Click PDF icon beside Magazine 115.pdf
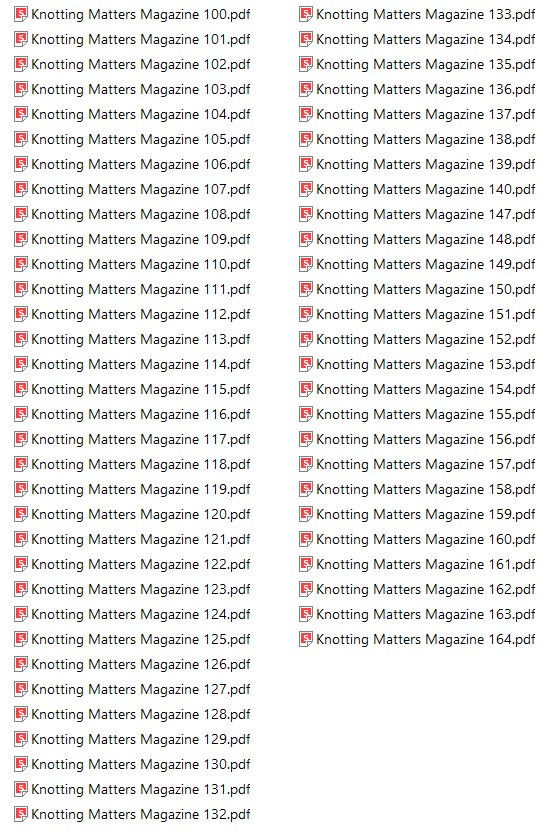Screen dimensions: 554x840 (x=20, y=389)
